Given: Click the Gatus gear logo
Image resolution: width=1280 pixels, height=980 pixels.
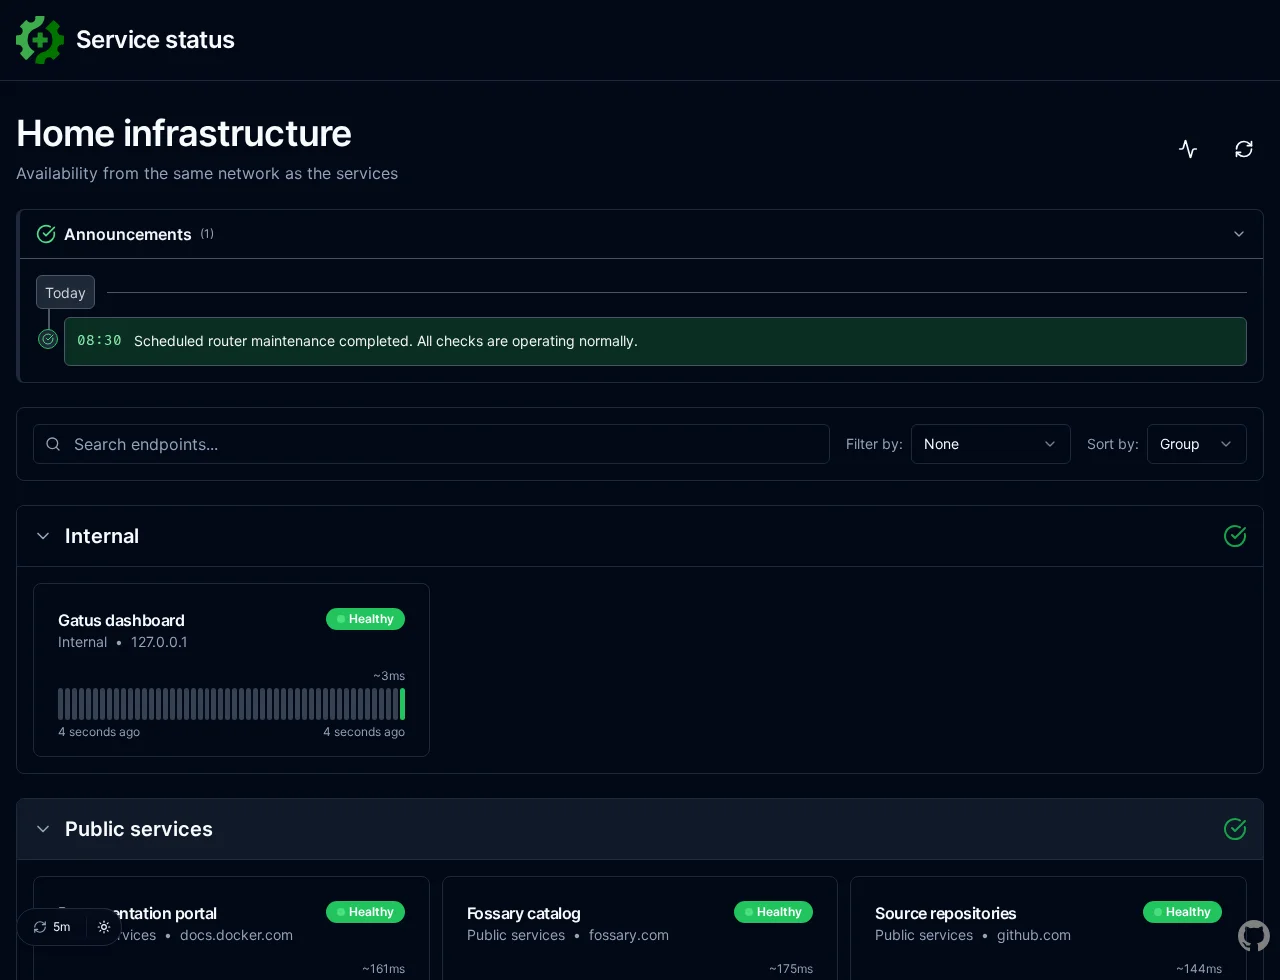Looking at the screenshot, I should (40, 40).
